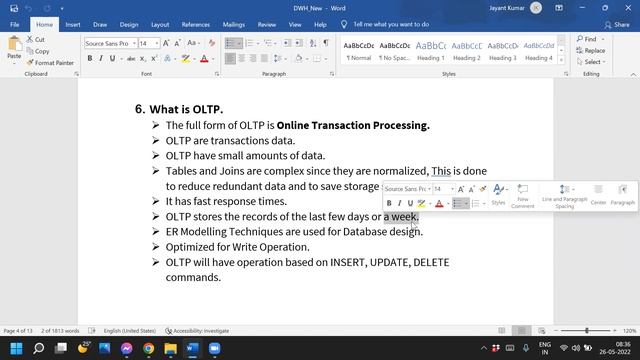The image size is (640, 360).
Task: Check Accessibility: Investigate status
Action: (x=197, y=331)
